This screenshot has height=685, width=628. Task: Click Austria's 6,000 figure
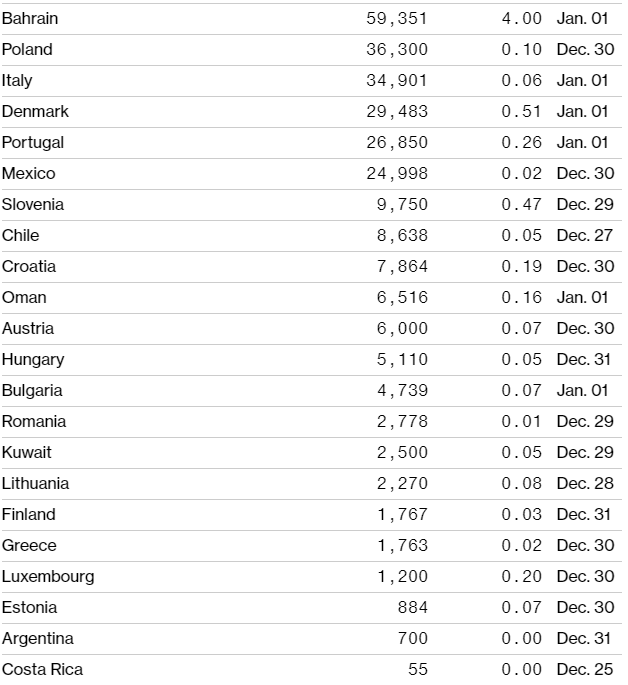402,328
